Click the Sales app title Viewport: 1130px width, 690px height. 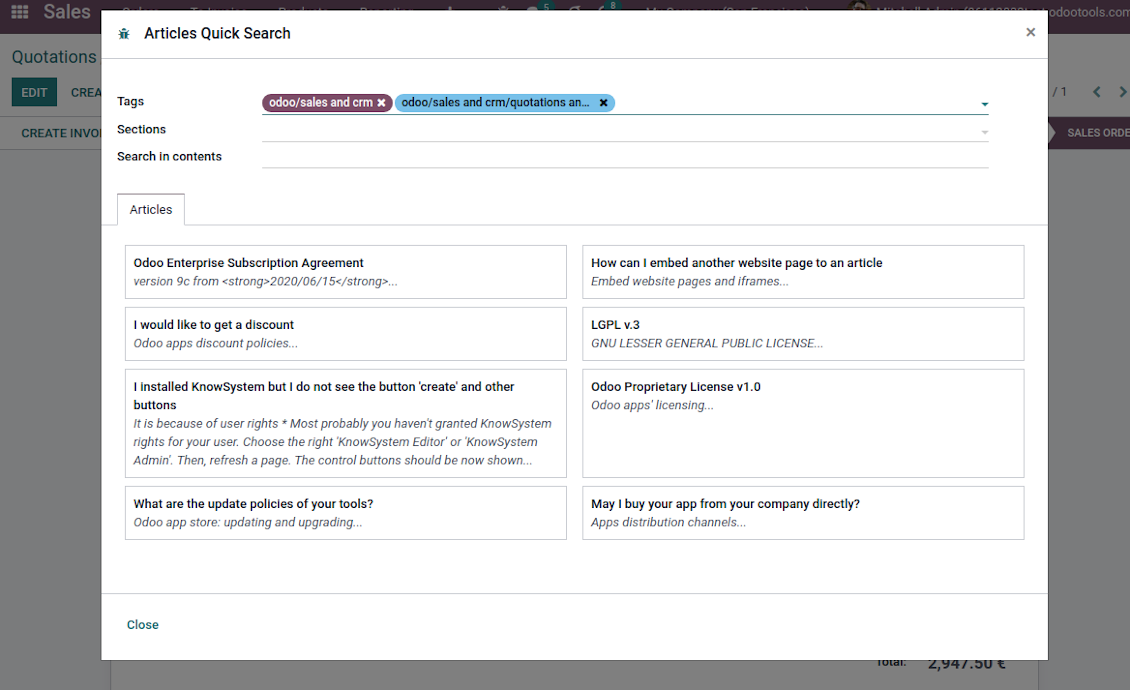[x=66, y=12]
